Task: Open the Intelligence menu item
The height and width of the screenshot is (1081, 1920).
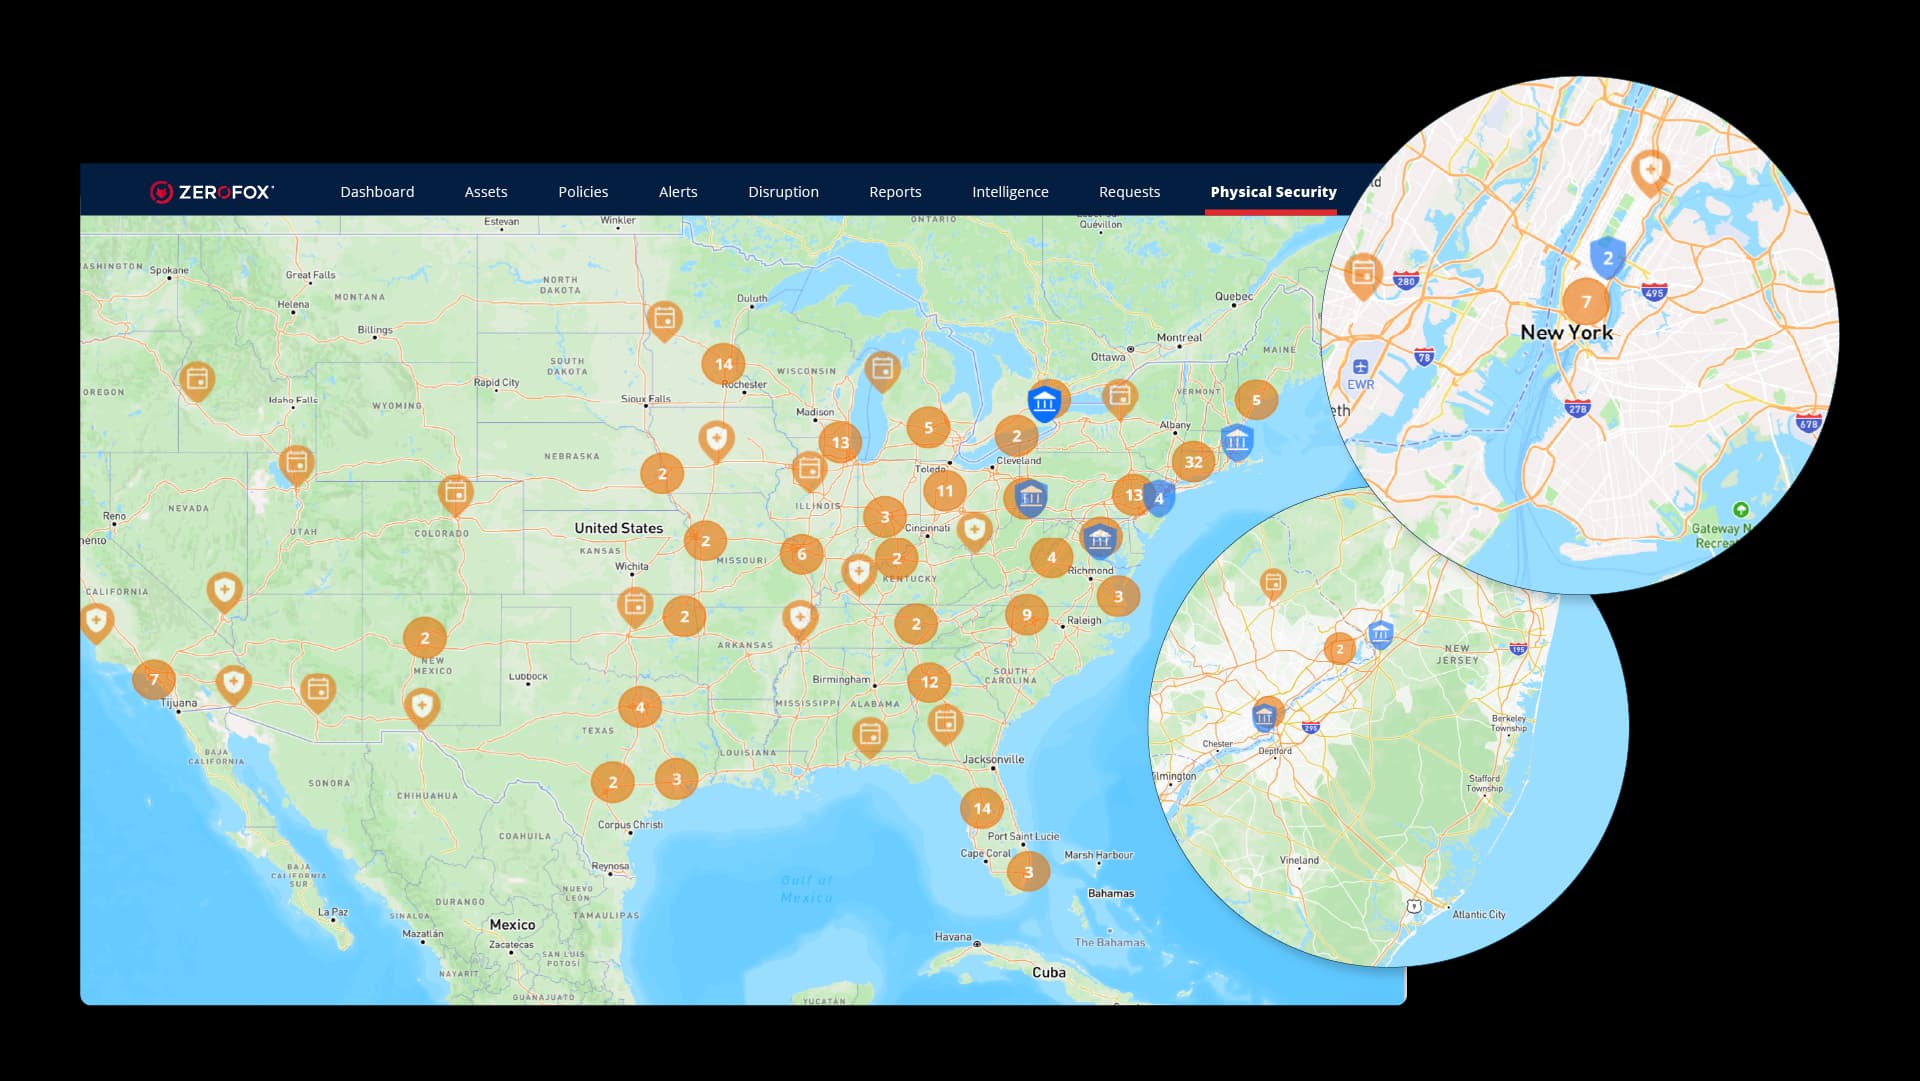Action: click(1010, 191)
